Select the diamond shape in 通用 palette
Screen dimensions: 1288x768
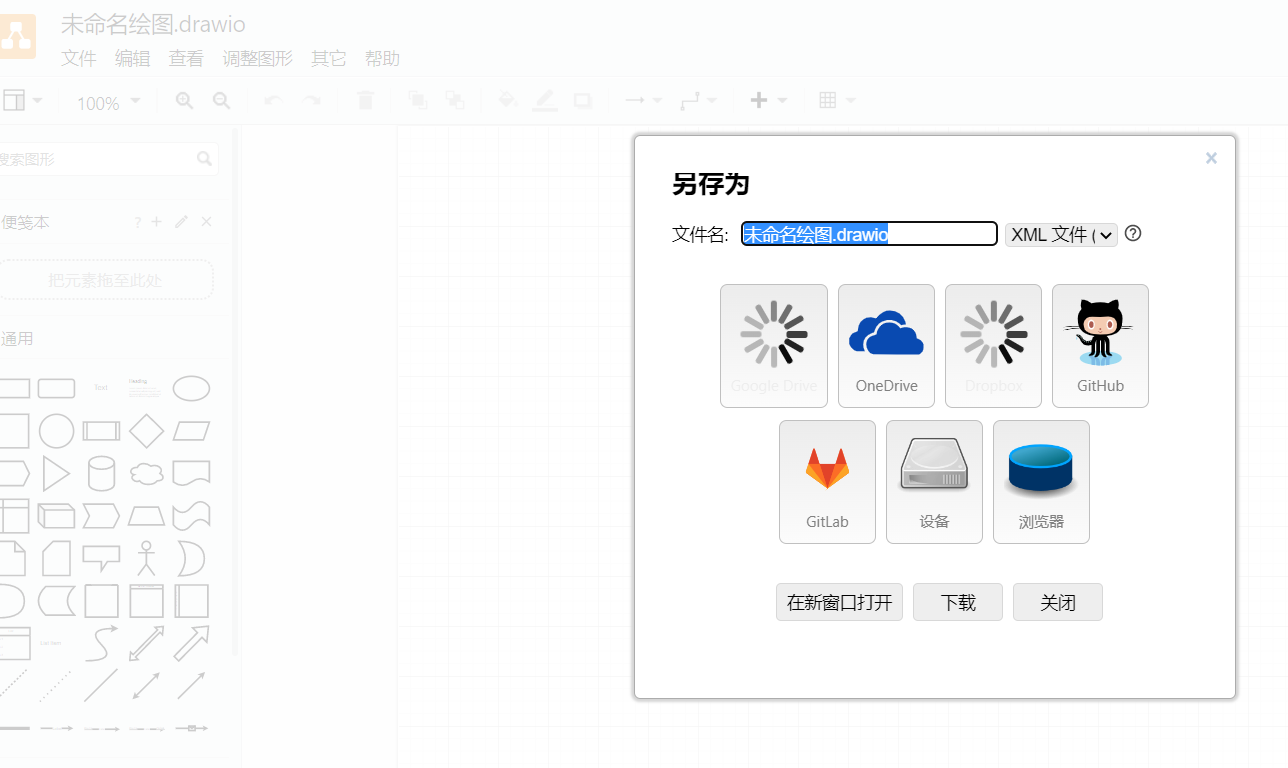[x=147, y=431]
